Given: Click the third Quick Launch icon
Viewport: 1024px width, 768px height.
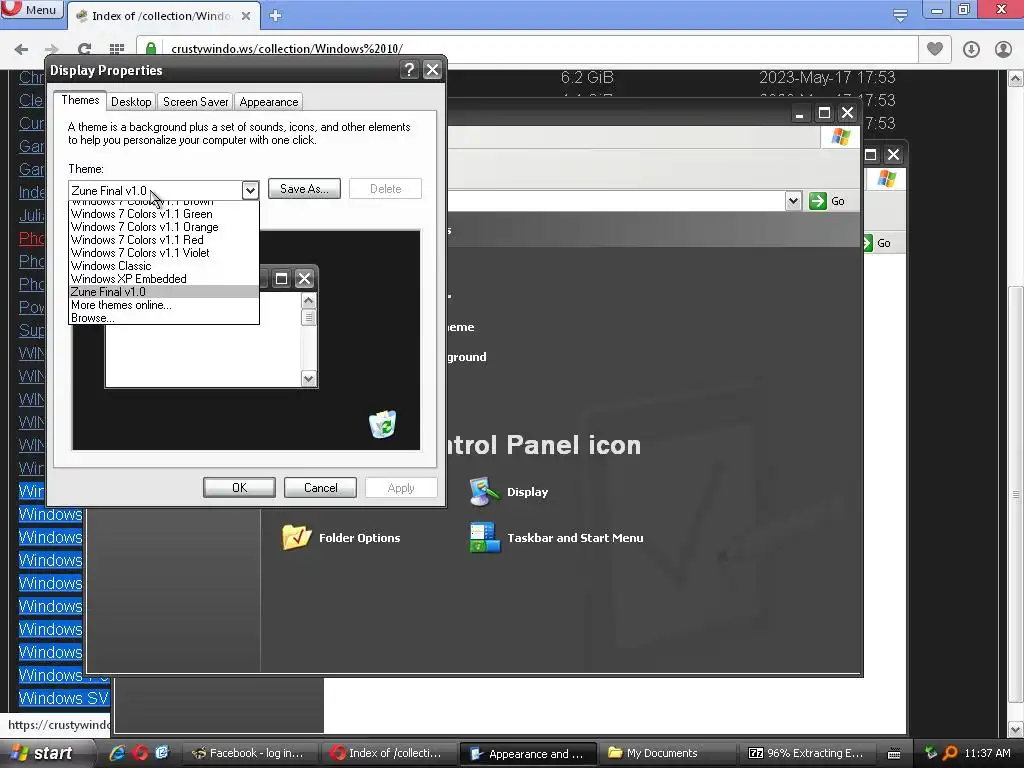Looking at the screenshot, I should (162, 753).
